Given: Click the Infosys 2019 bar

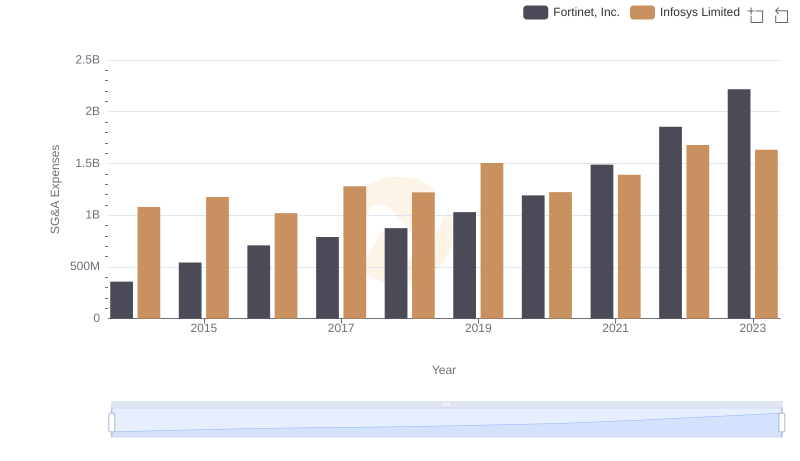Looking at the screenshot, I should (x=492, y=241).
